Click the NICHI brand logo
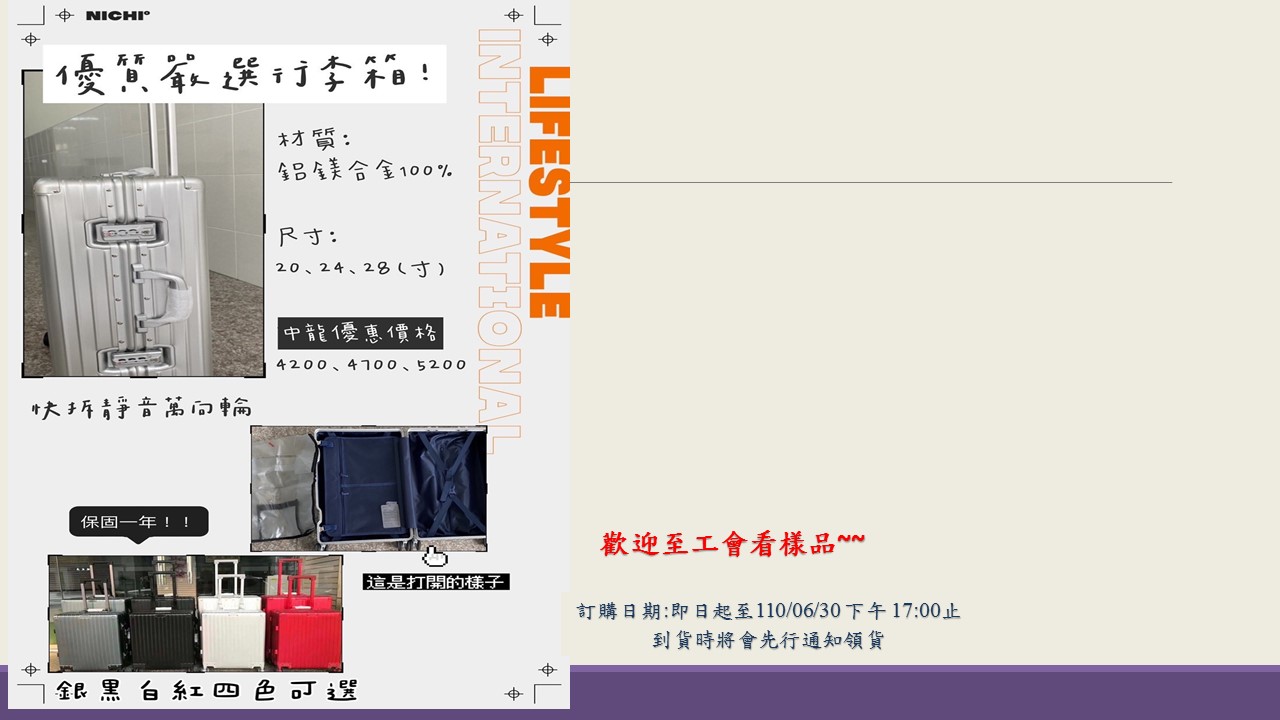This screenshot has width=1280, height=720. (117, 15)
